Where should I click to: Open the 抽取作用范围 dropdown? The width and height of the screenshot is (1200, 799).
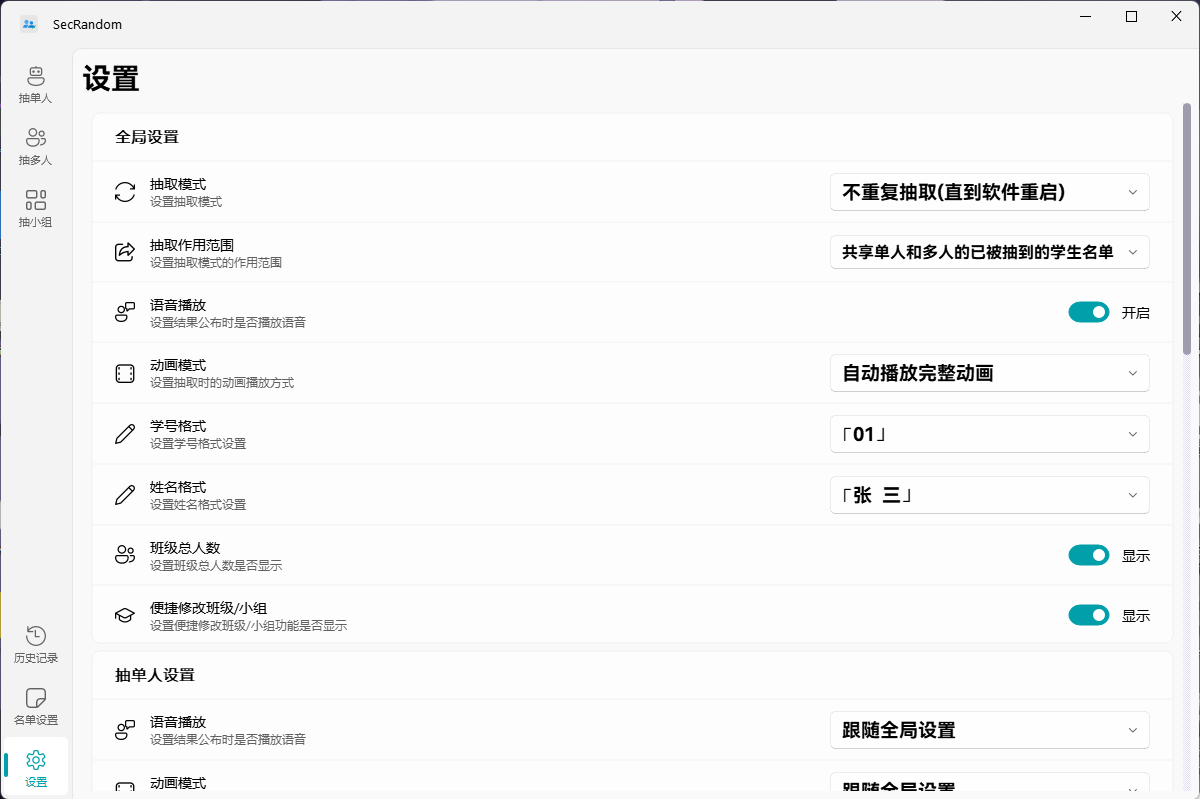(990, 252)
